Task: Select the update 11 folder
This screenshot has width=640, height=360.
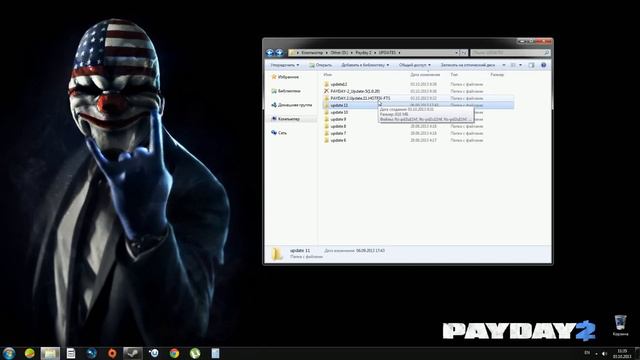Action: click(x=418, y=105)
